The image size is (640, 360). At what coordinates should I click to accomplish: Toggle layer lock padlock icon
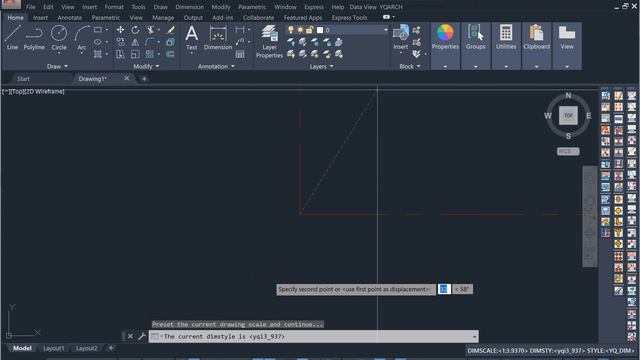tap(309, 30)
